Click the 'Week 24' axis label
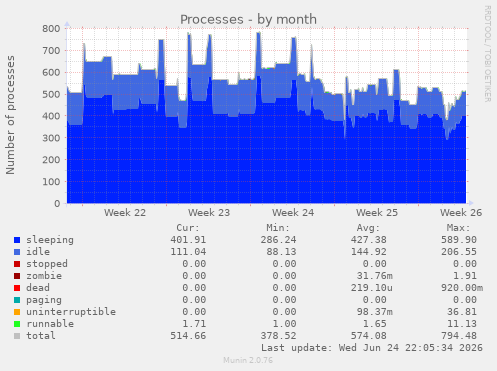 click(x=293, y=213)
